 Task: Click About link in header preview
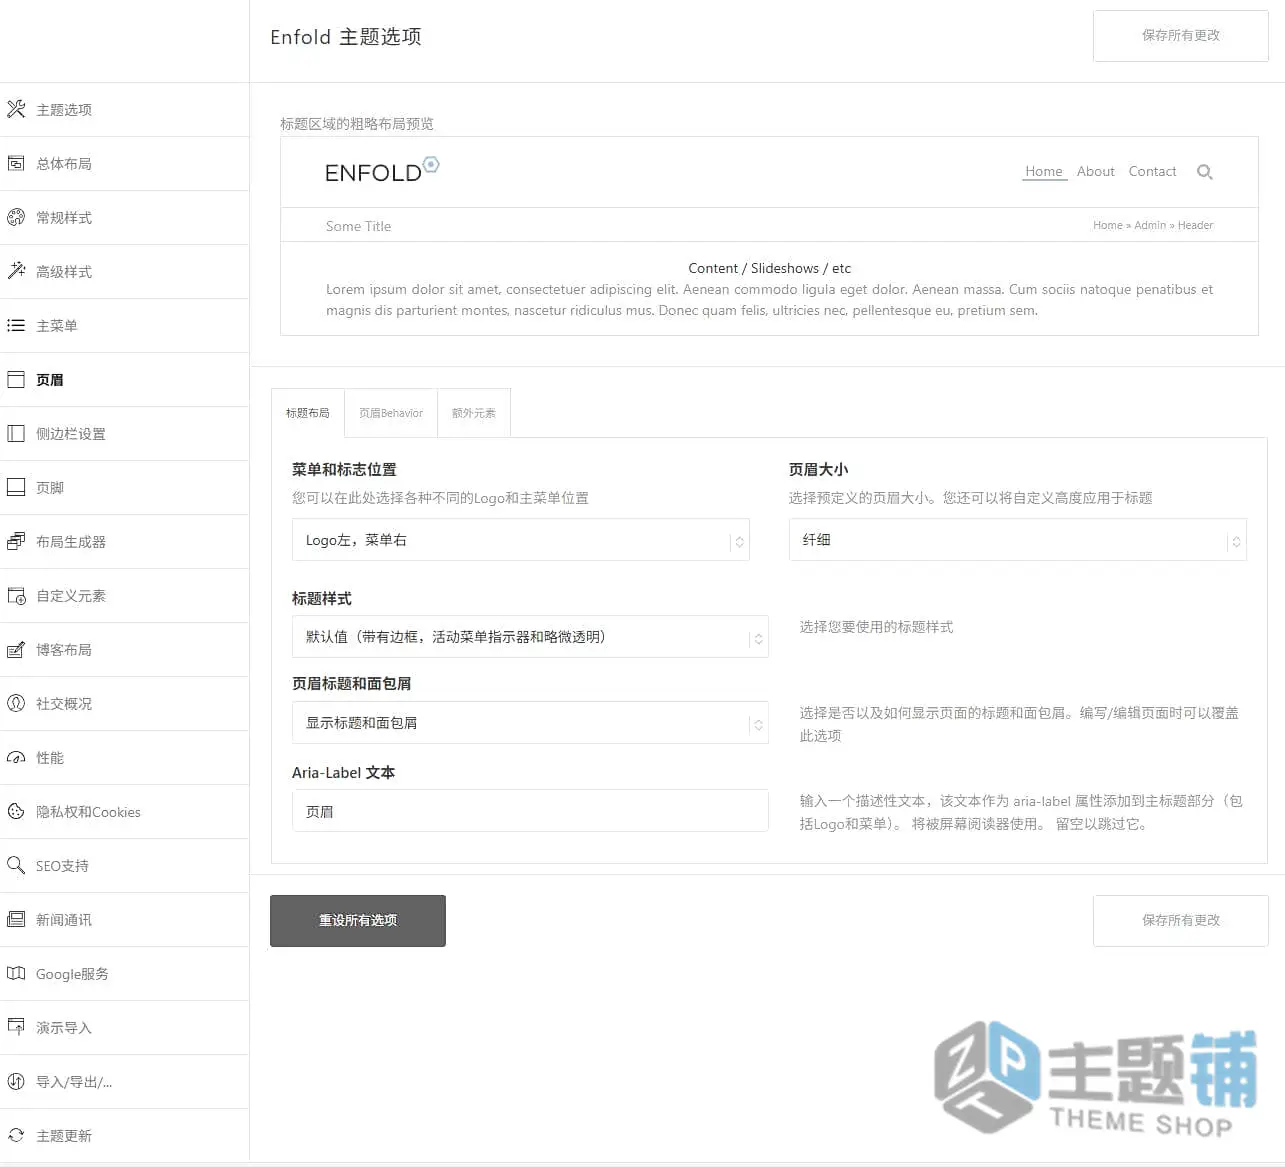click(x=1096, y=171)
